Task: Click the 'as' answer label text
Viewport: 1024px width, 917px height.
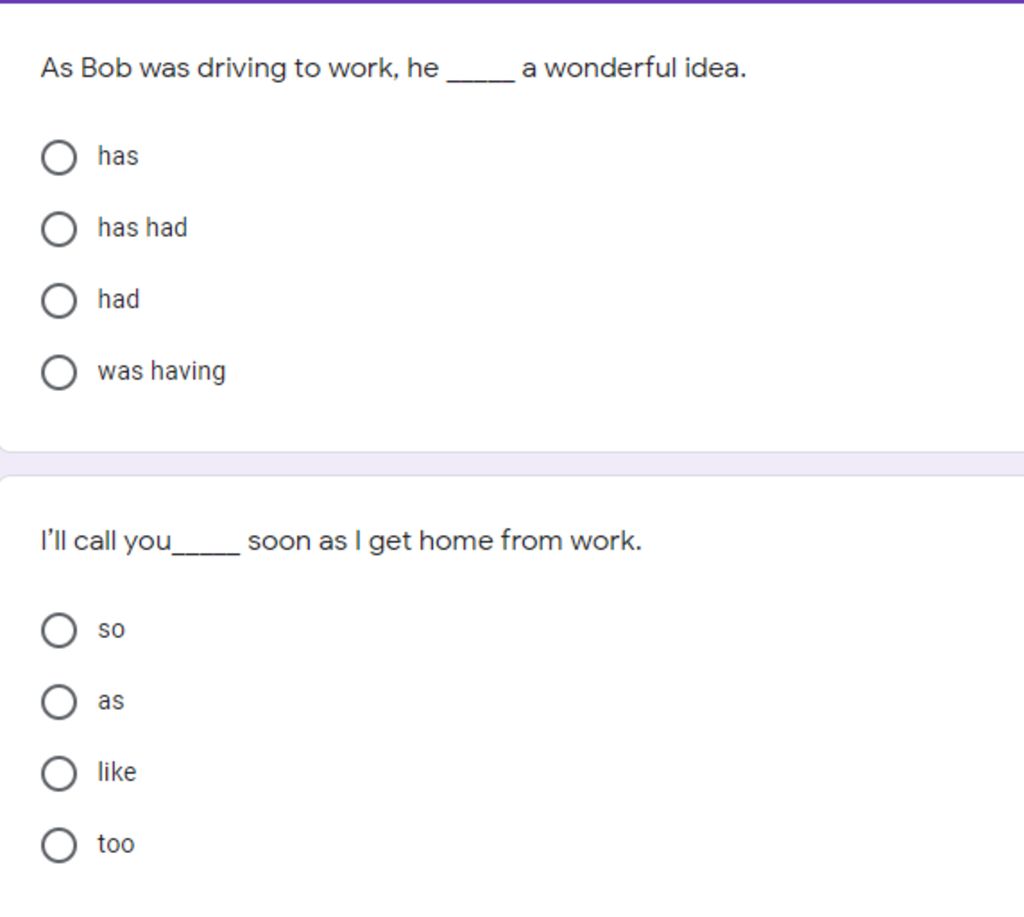Action: click(x=111, y=702)
